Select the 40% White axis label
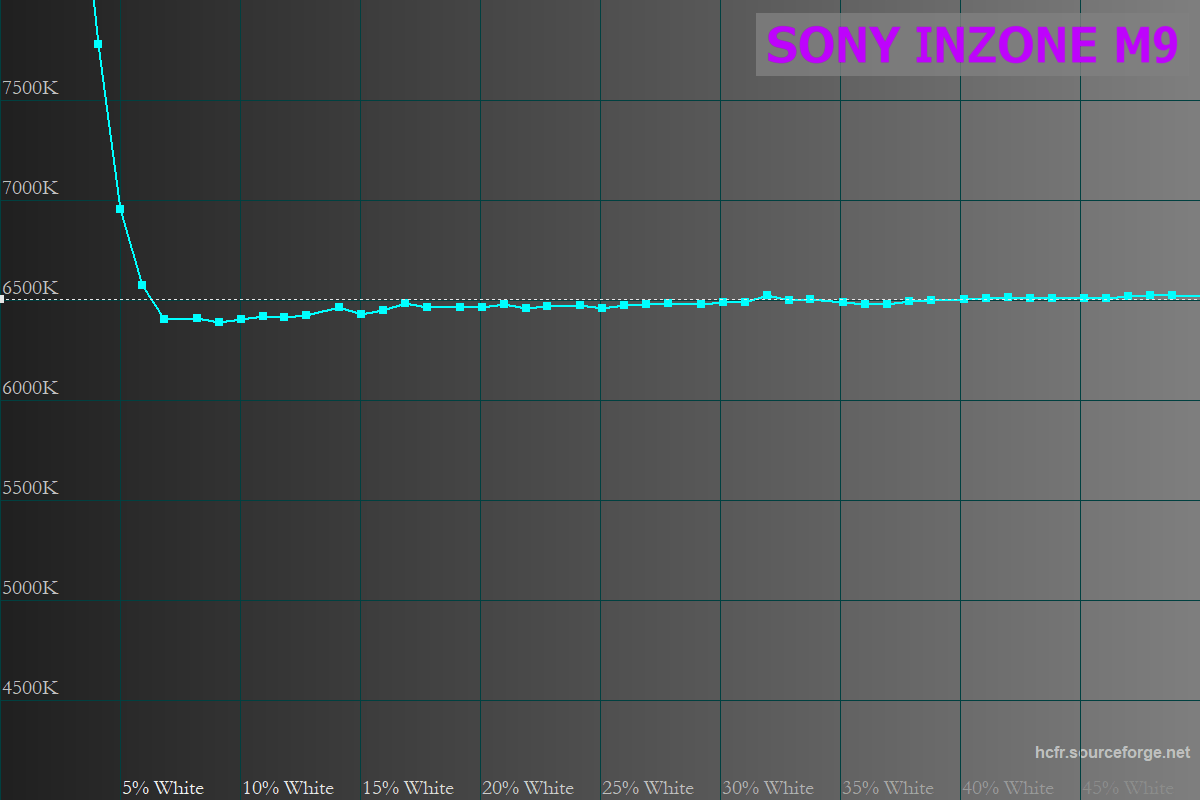This screenshot has height=800, width=1200. coord(1008,788)
